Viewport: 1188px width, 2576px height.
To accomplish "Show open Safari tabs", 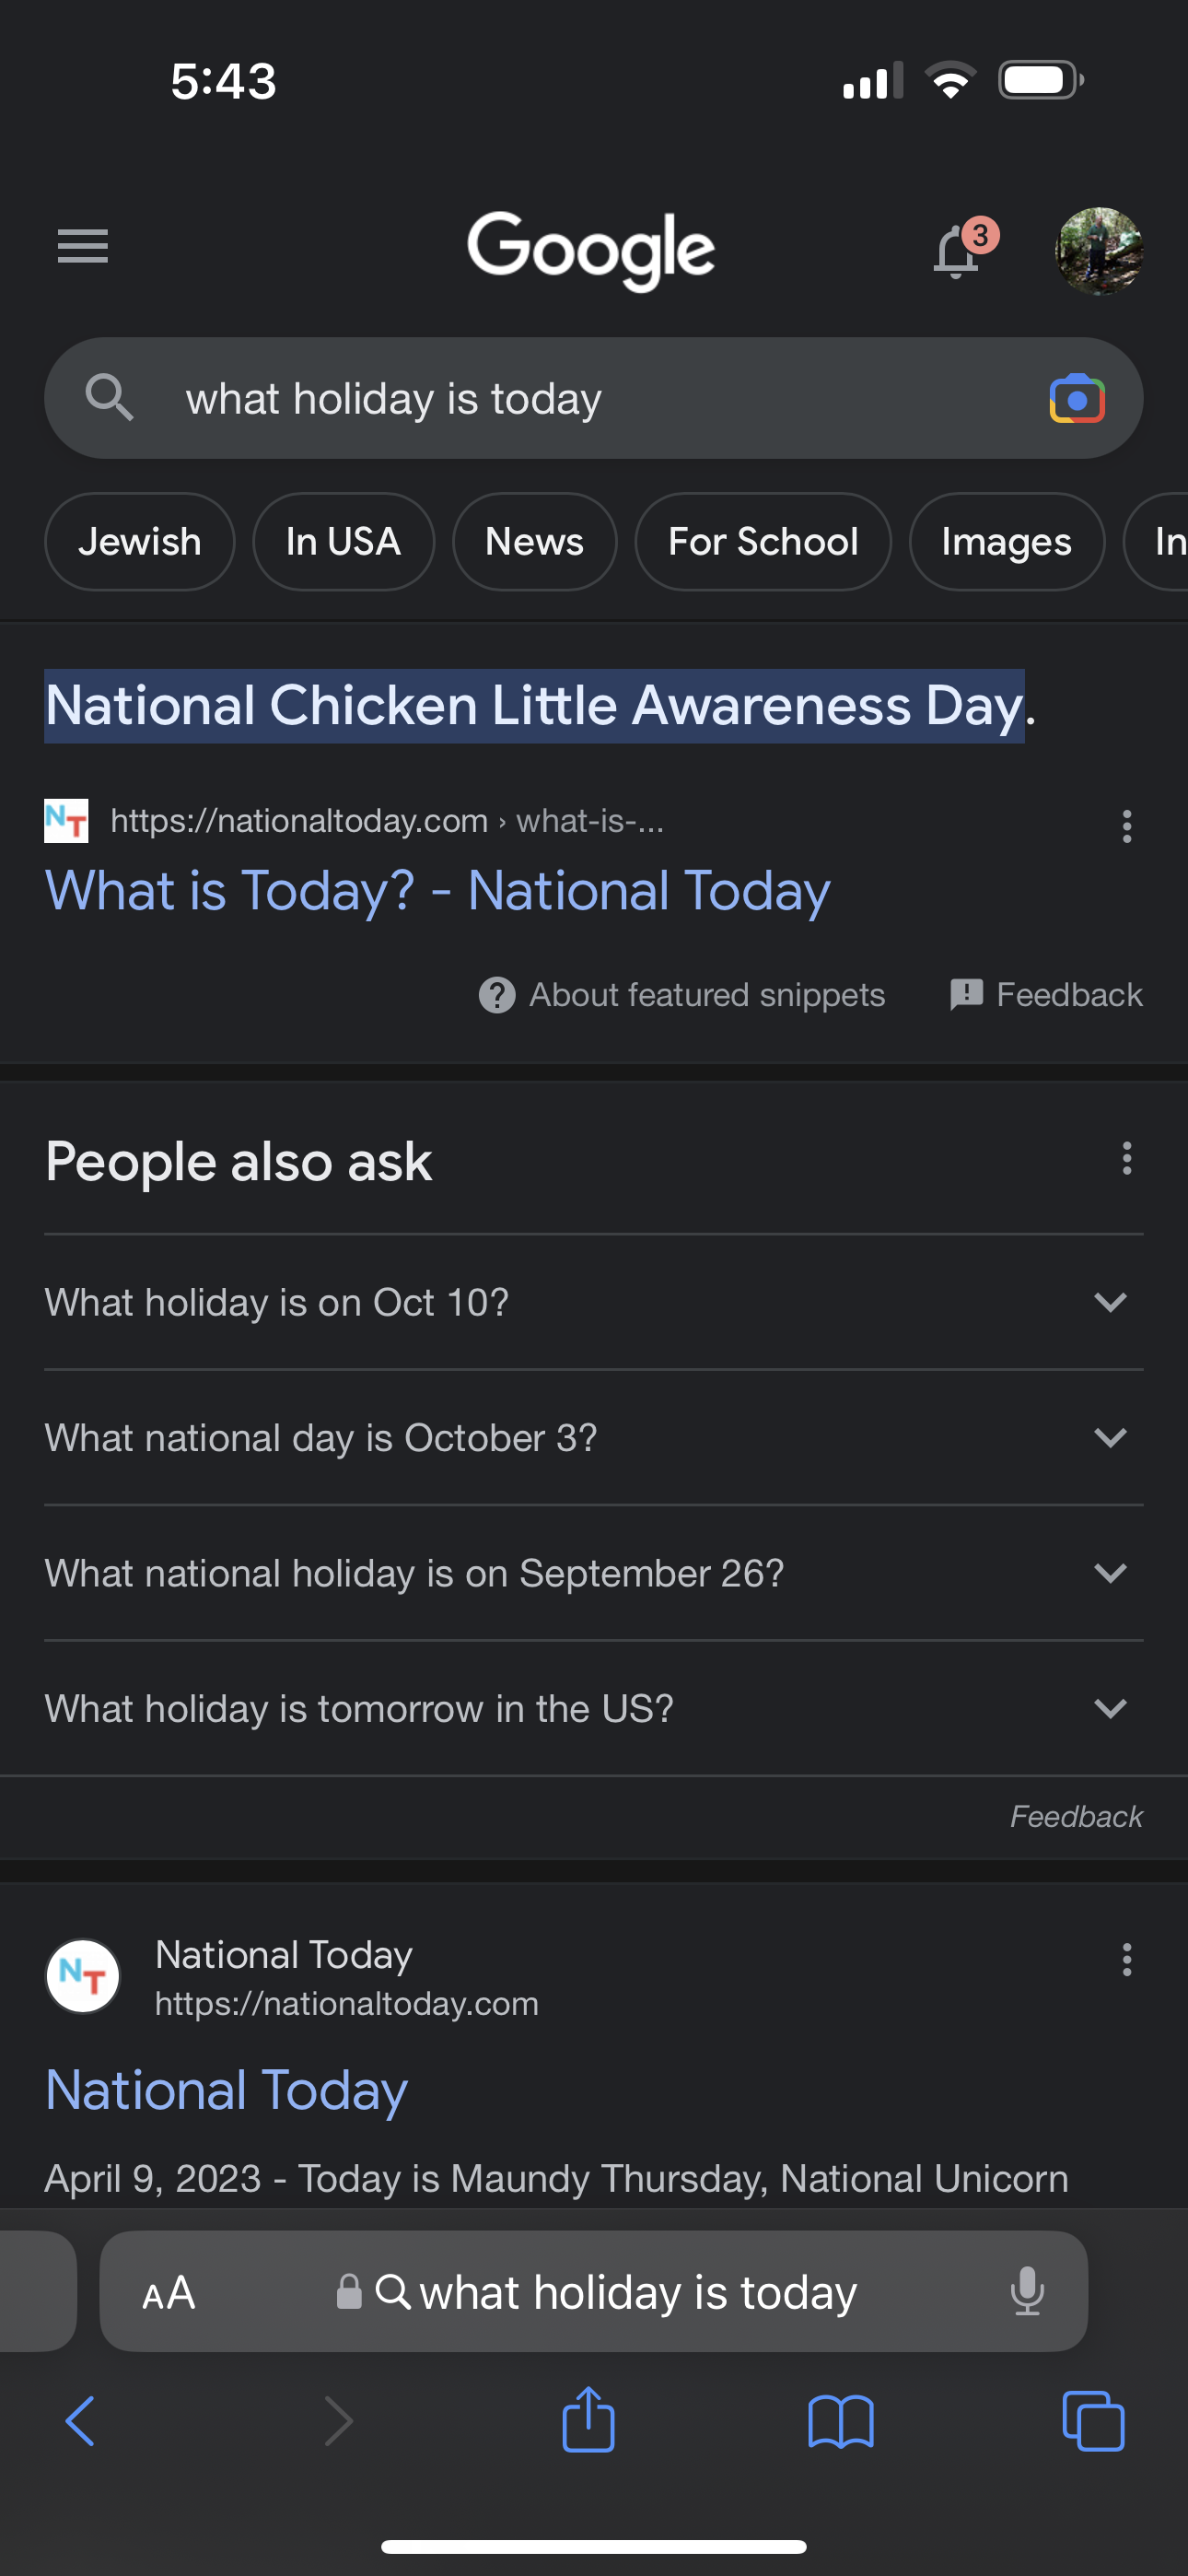I will tap(1092, 2422).
